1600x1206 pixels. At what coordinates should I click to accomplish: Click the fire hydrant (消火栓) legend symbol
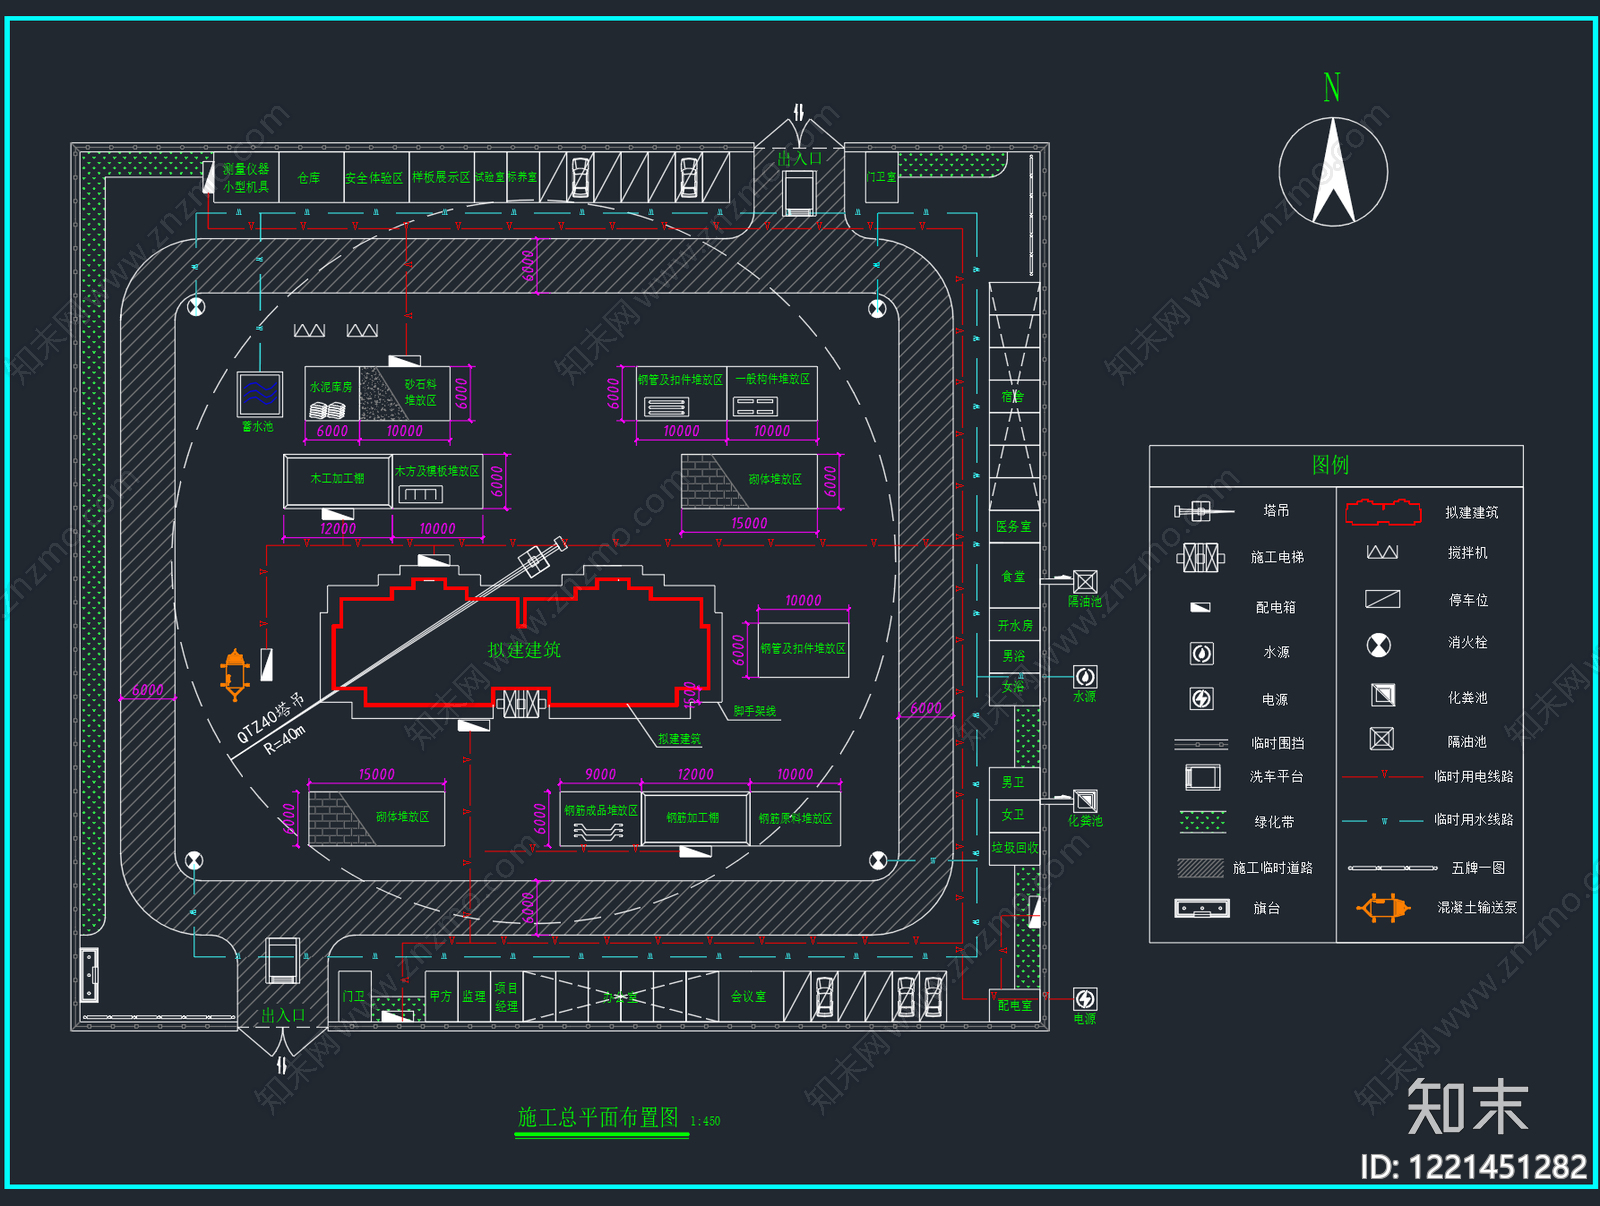[x=1379, y=645]
